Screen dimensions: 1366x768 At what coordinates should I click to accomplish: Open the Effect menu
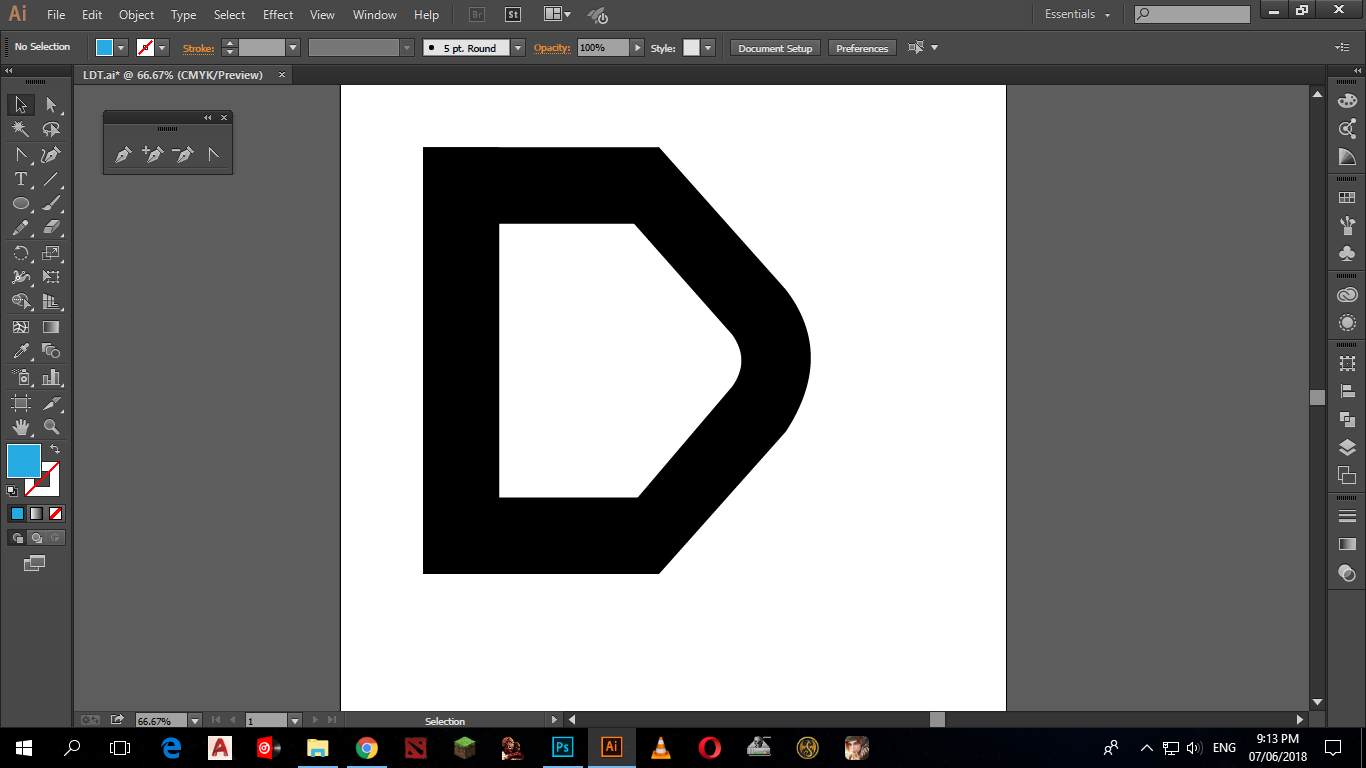click(x=278, y=15)
